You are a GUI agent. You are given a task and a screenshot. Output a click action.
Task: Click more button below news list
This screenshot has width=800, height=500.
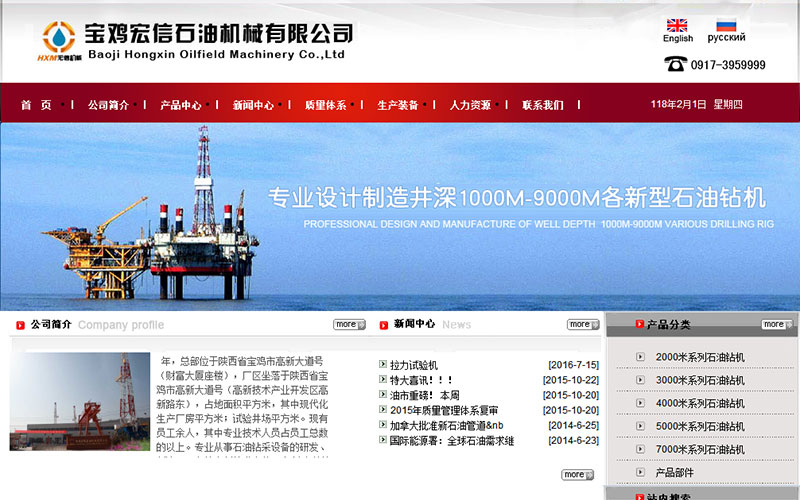578,474
